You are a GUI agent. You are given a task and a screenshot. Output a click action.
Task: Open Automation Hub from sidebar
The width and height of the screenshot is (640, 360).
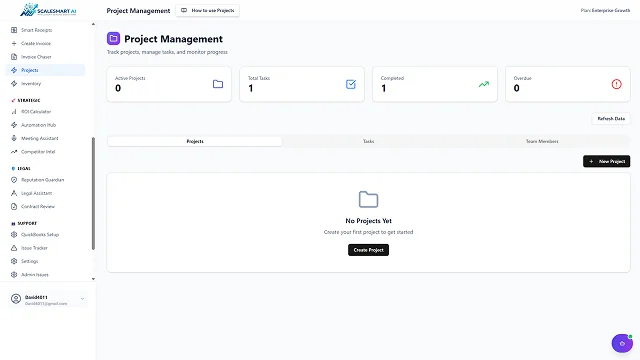(x=45, y=125)
